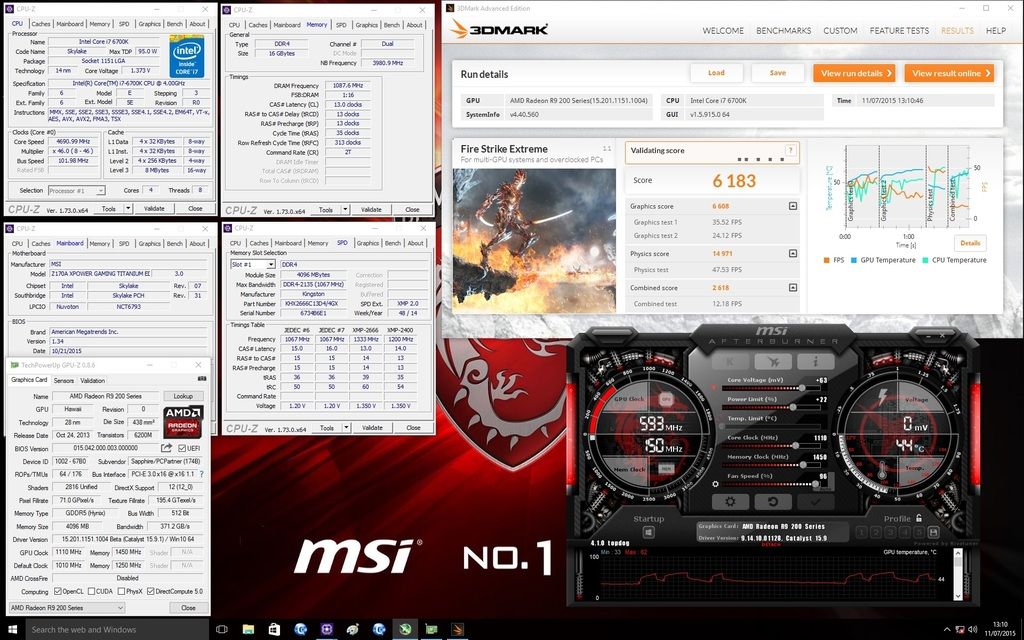1024x640 pixels.
Task: Toggle fan speed auto gear icon in Afterburner
Action: click(716, 484)
